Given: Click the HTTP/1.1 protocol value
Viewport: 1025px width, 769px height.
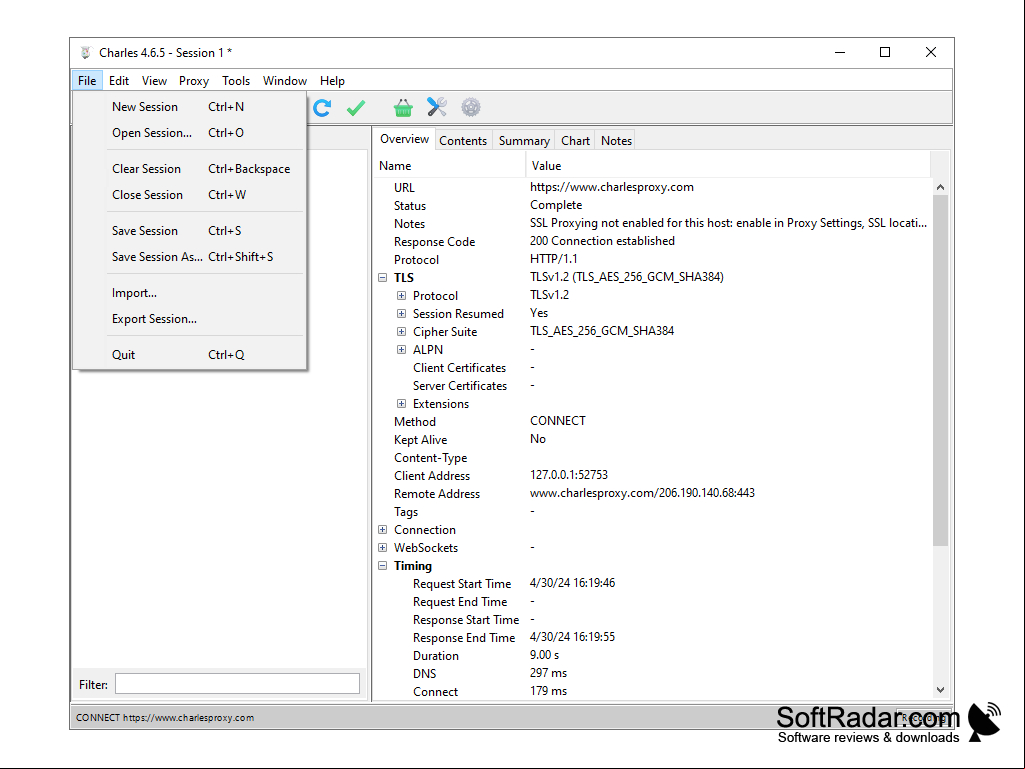Looking at the screenshot, I should coord(554,259).
